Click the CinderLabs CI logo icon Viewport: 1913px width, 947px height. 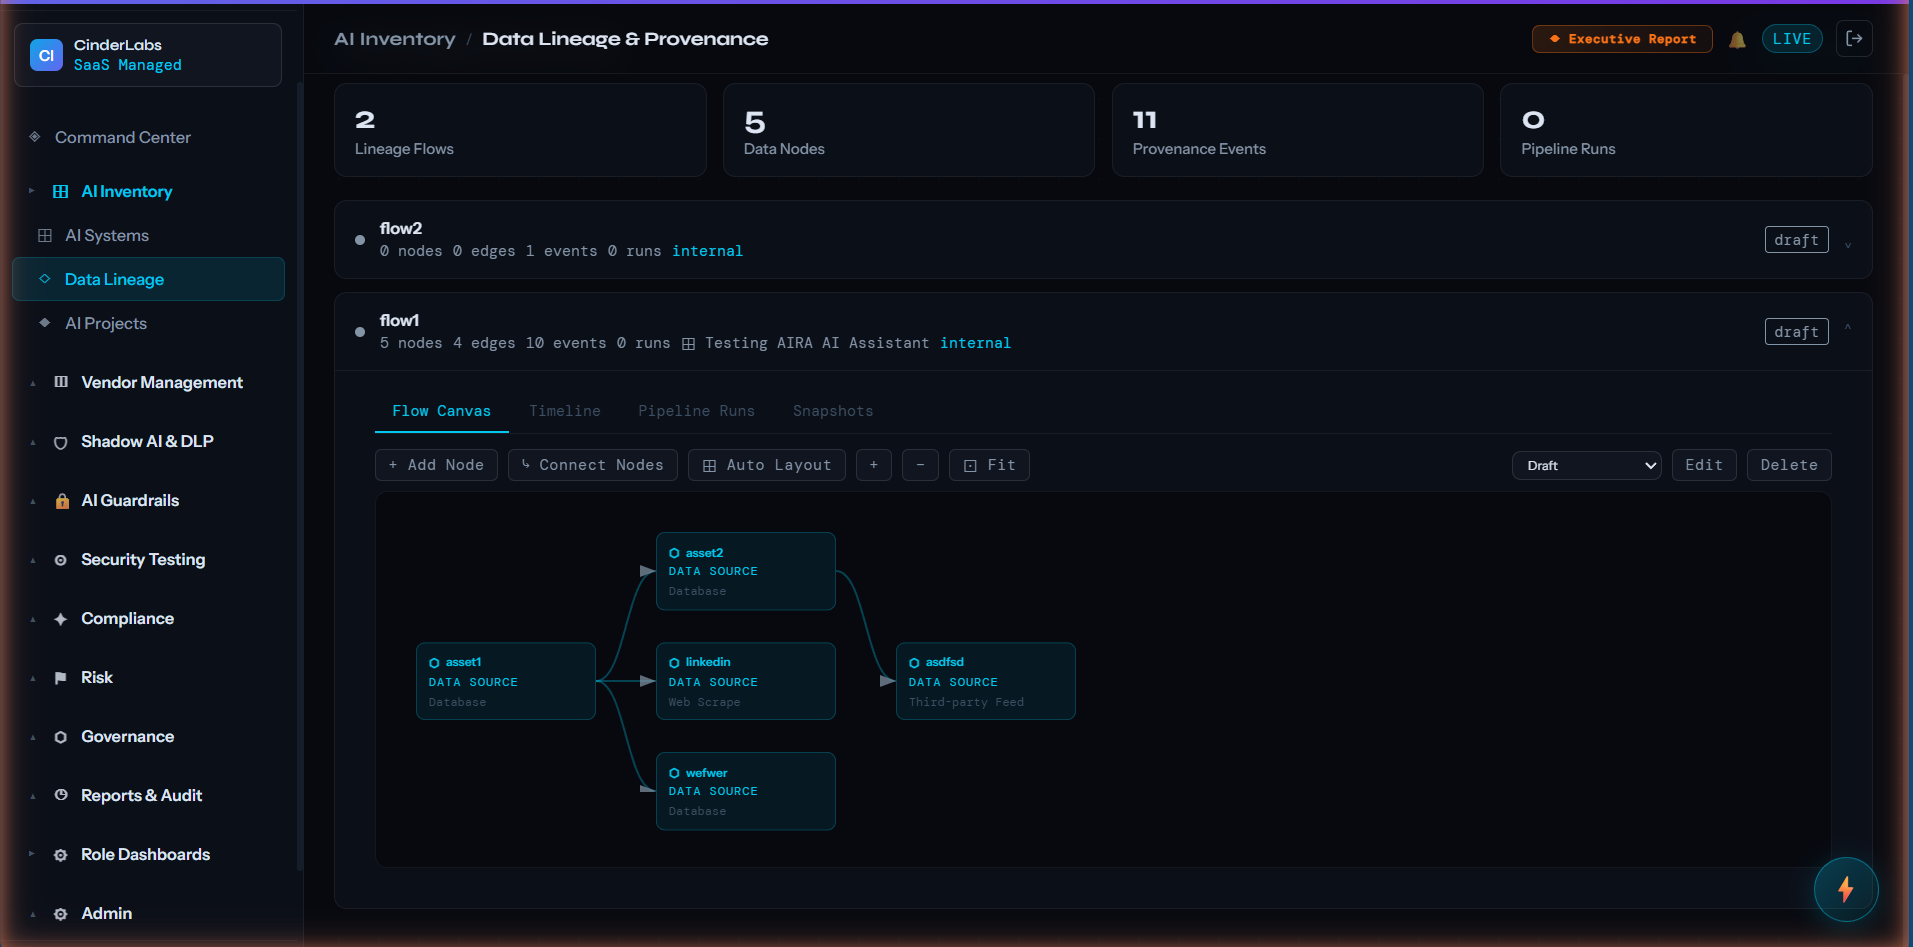tap(46, 55)
